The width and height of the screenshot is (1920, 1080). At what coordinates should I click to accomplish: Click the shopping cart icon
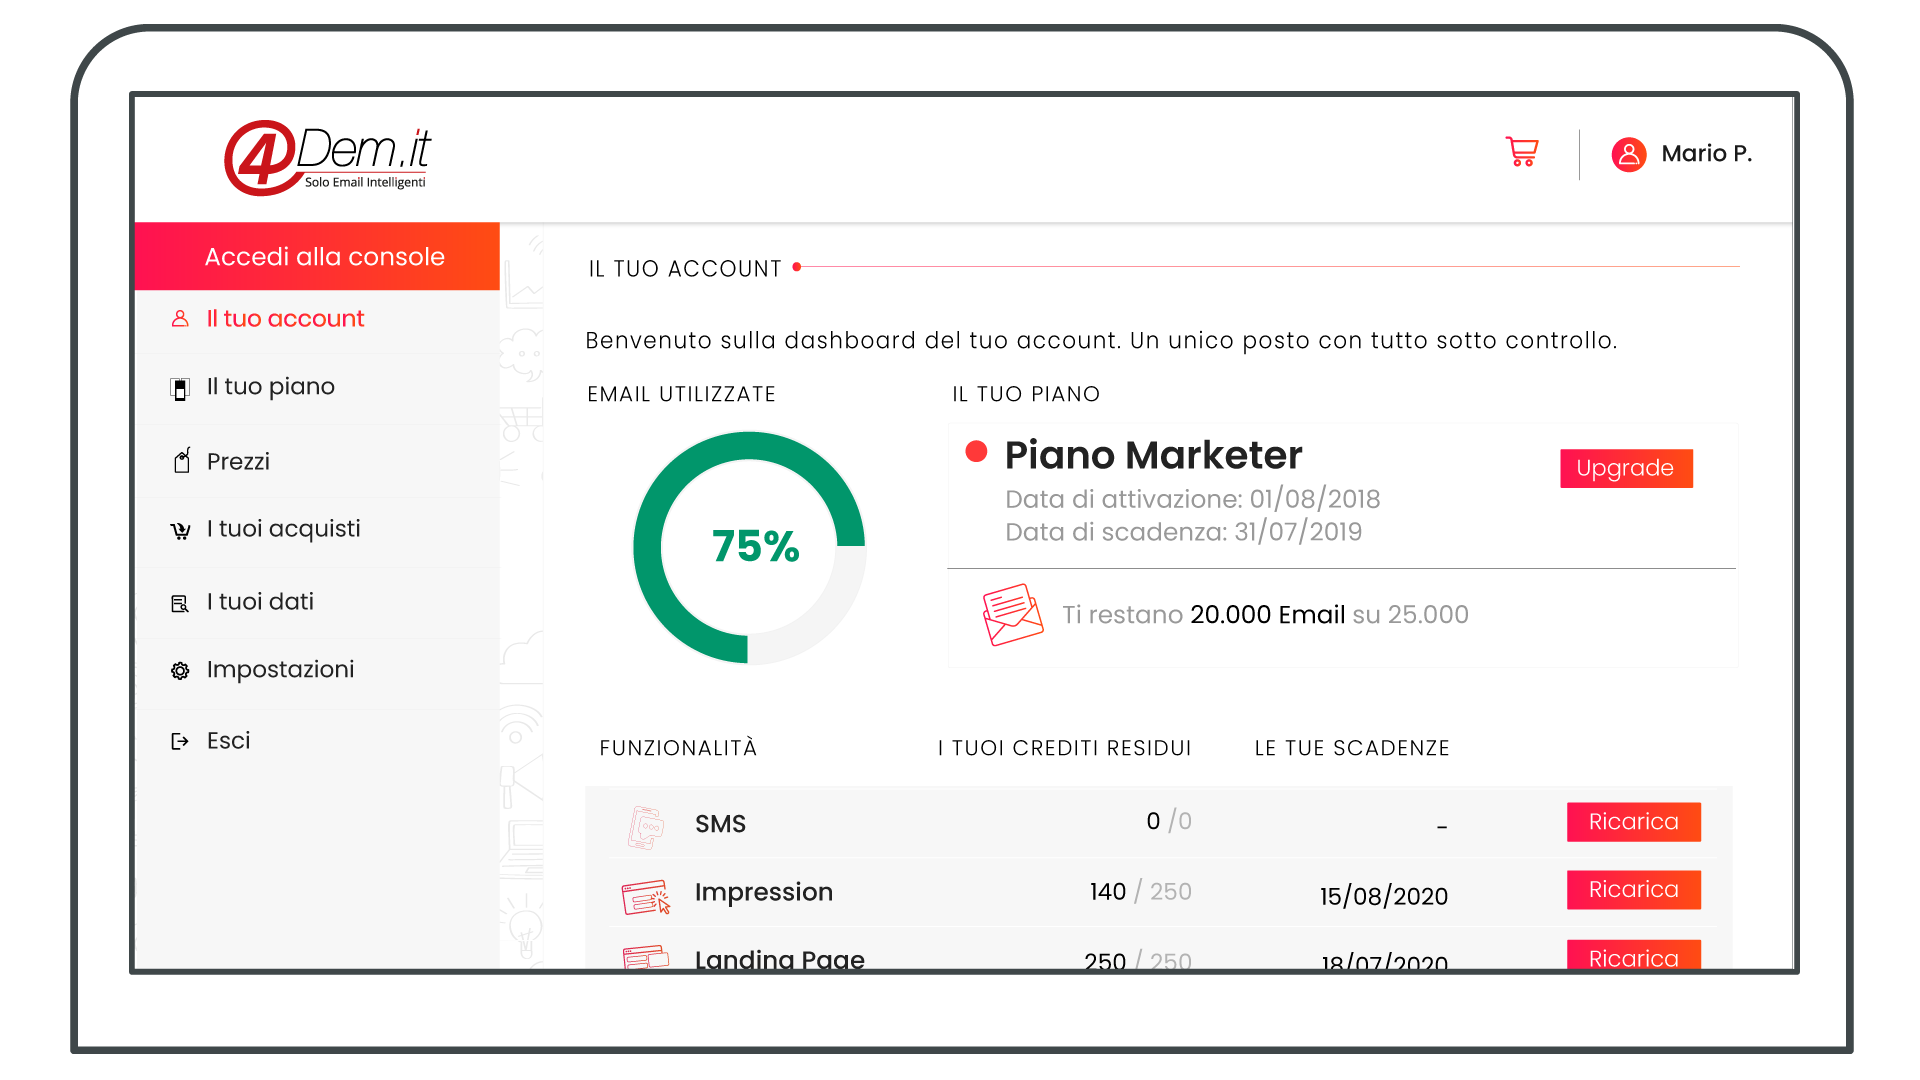tap(1523, 152)
